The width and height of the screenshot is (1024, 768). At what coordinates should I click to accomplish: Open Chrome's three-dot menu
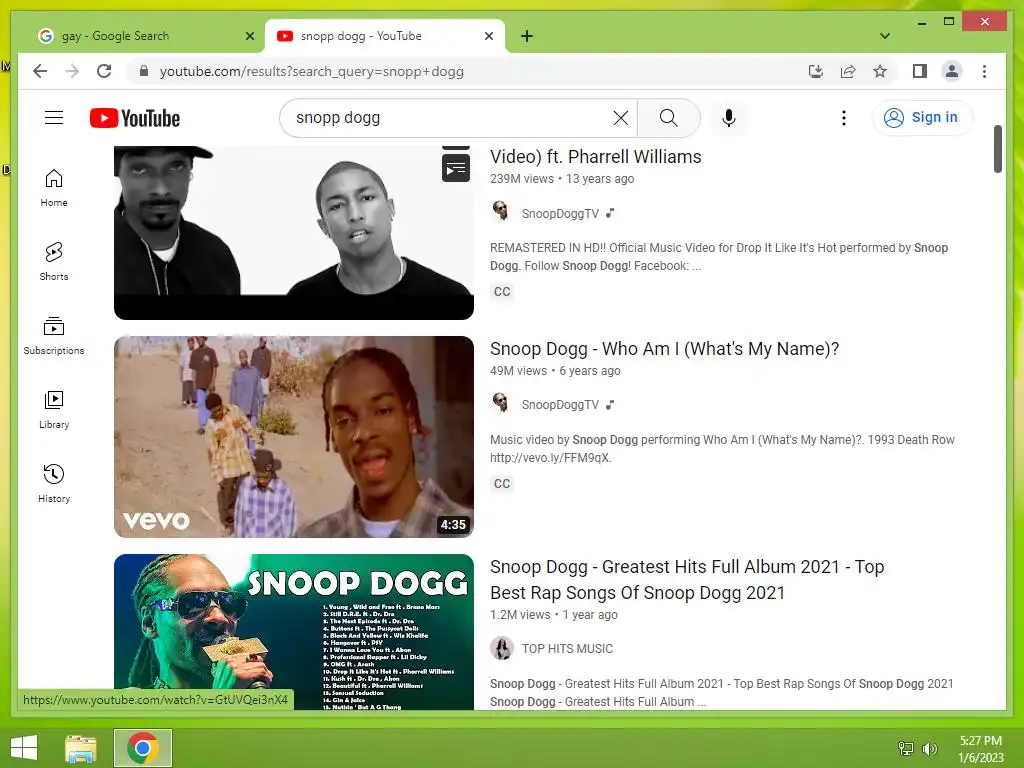click(984, 71)
